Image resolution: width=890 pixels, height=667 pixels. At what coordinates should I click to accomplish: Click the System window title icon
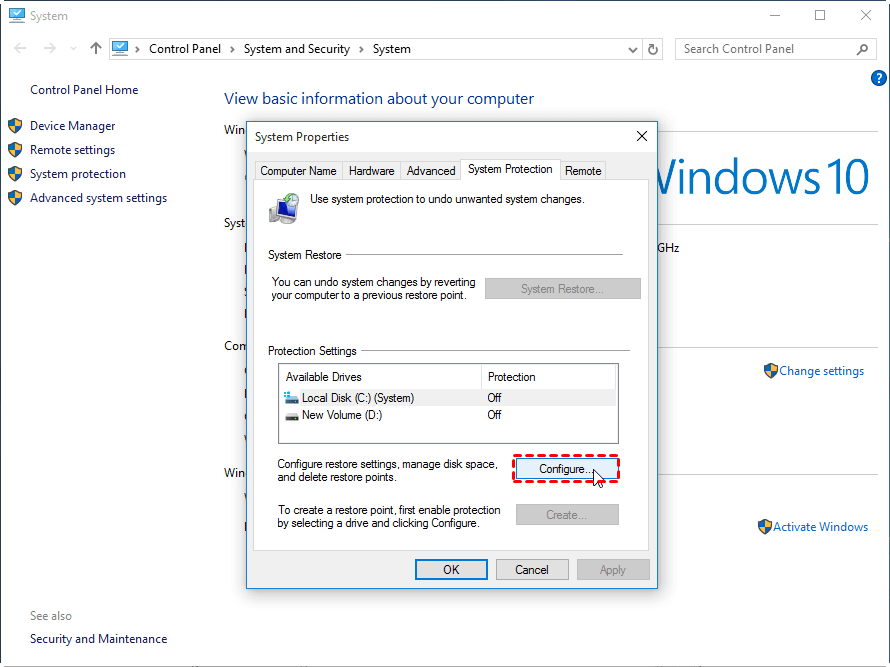click(17, 15)
